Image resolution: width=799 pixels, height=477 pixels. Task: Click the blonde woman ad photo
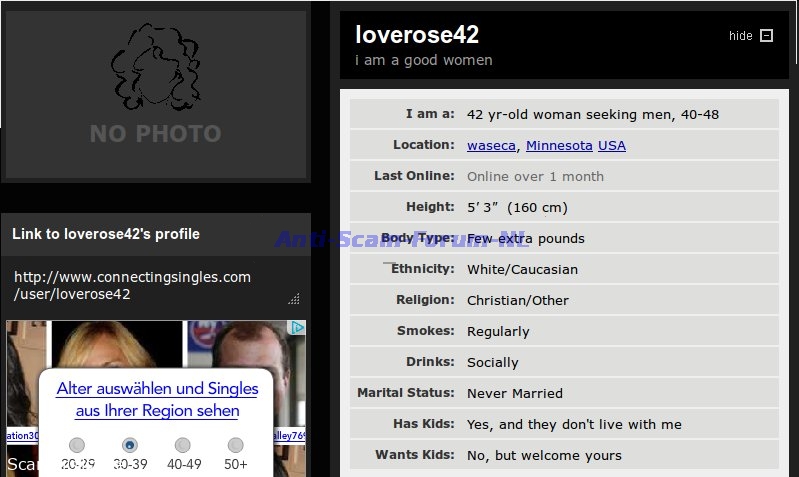pos(118,345)
